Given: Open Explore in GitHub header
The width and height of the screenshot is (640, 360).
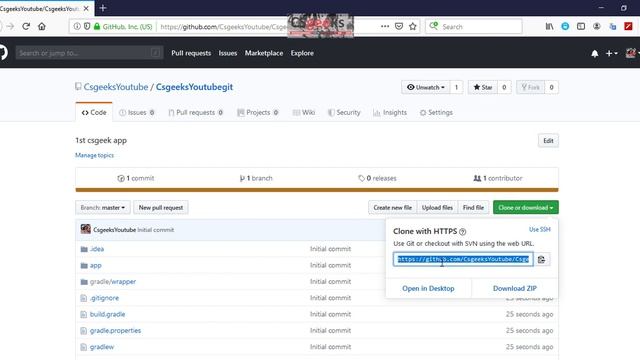Looking at the screenshot, I should coord(302,53).
